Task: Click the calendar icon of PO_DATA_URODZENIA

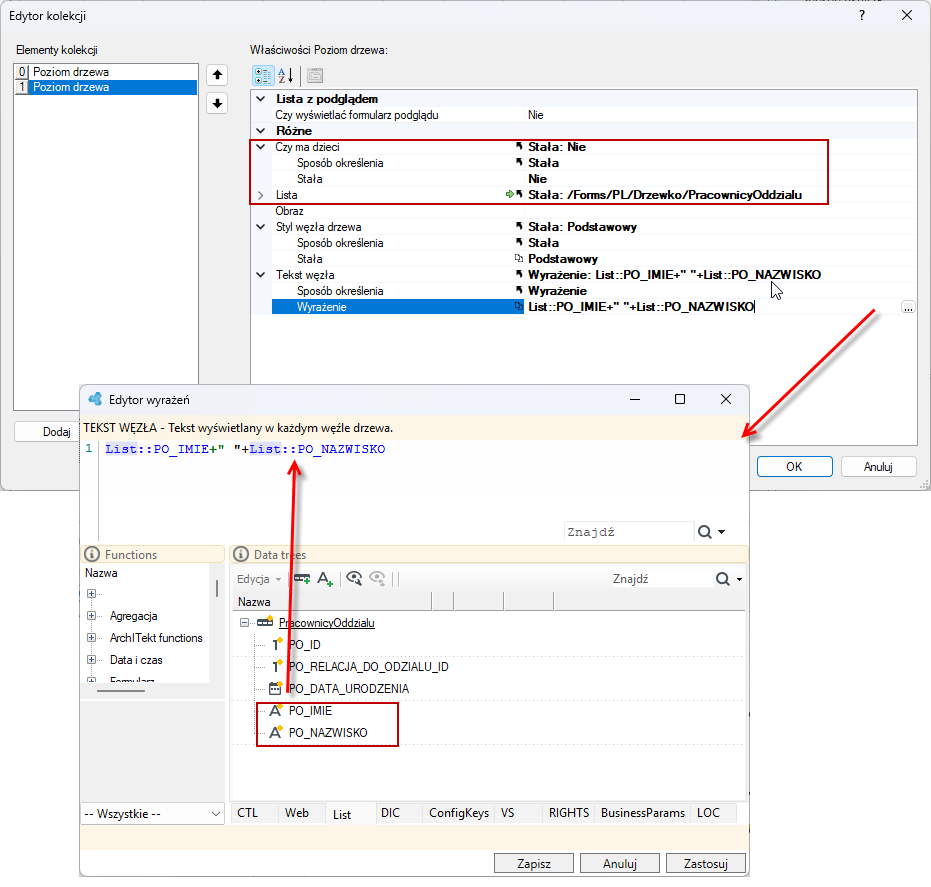Action: click(275, 689)
